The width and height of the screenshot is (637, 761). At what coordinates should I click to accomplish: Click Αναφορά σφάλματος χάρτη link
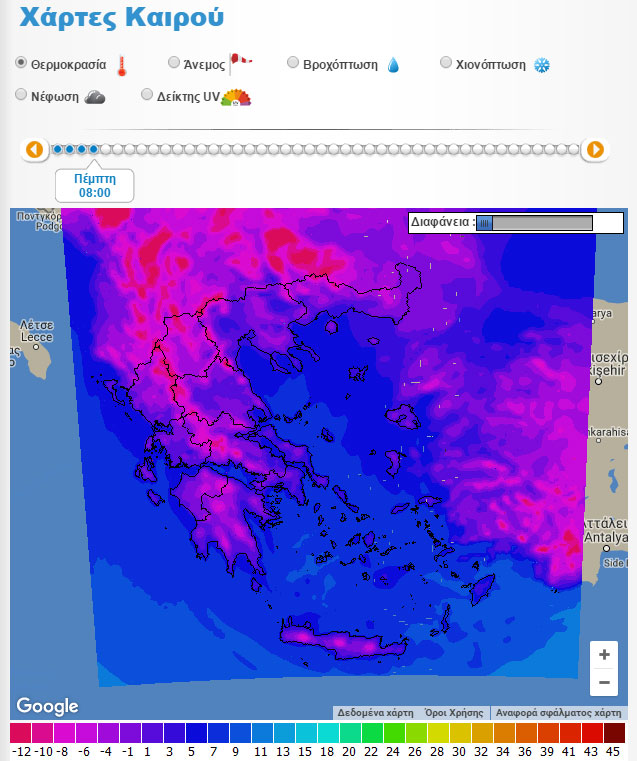click(x=558, y=713)
